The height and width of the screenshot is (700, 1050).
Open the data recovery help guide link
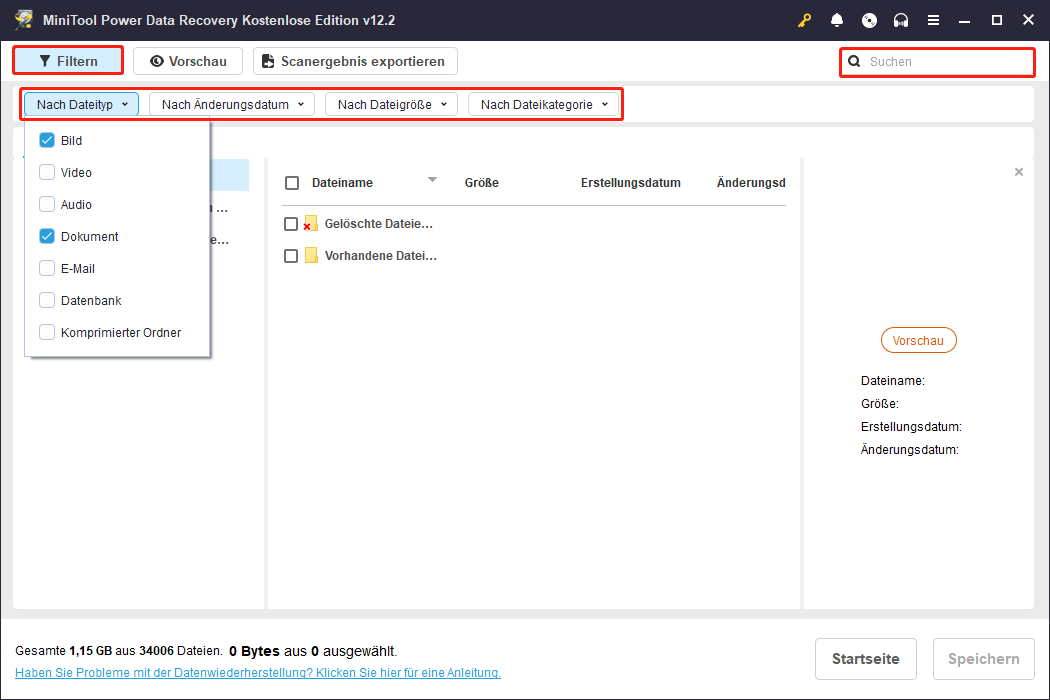[x=258, y=673]
